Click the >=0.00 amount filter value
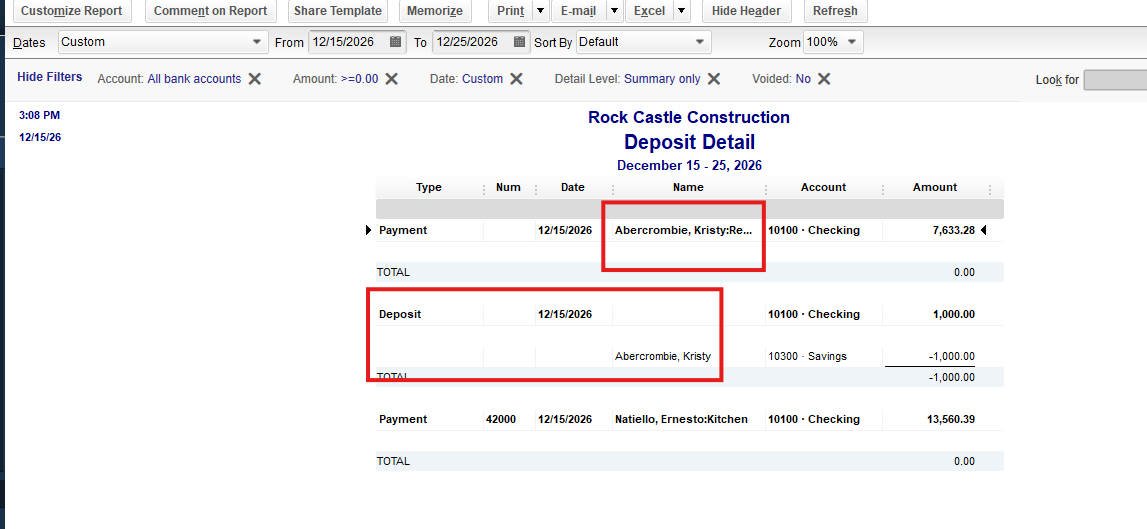The width and height of the screenshot is (1147, 529). 359,79
